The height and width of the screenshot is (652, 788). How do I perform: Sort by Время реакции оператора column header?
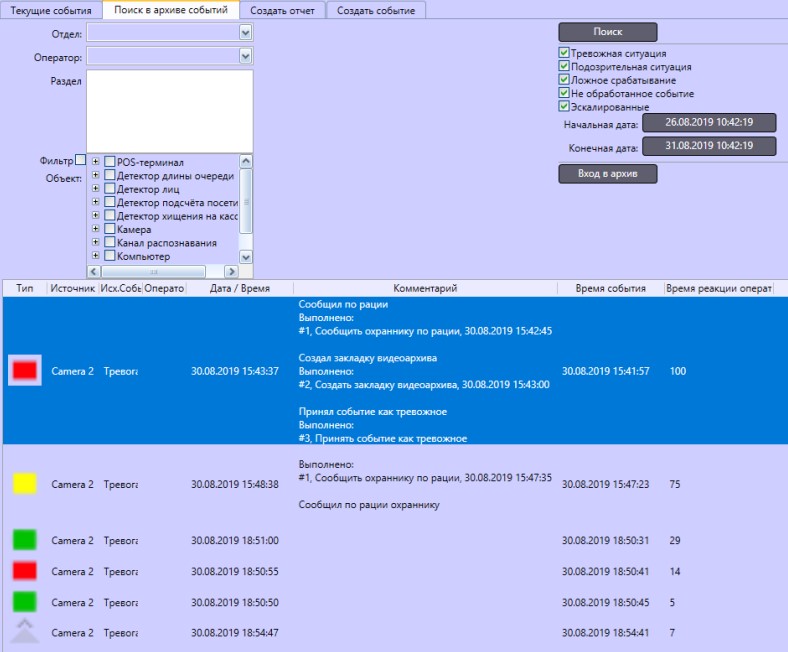tap(719, 288)
